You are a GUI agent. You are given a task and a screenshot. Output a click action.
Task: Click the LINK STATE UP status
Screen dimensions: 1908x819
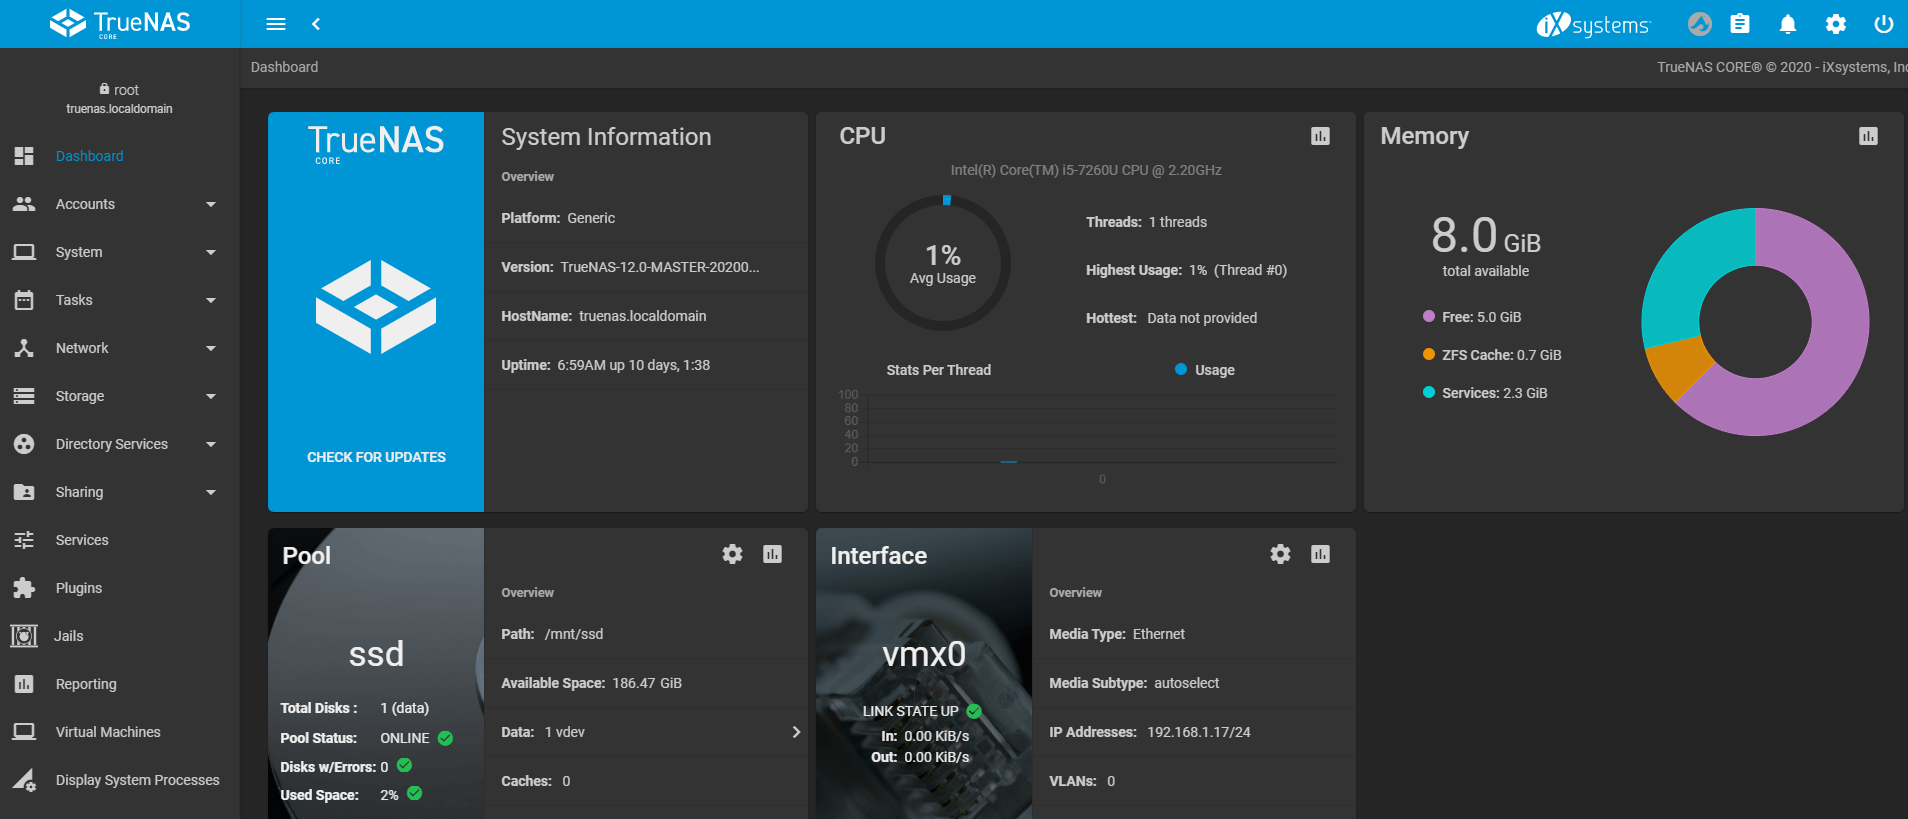(922, 711)
